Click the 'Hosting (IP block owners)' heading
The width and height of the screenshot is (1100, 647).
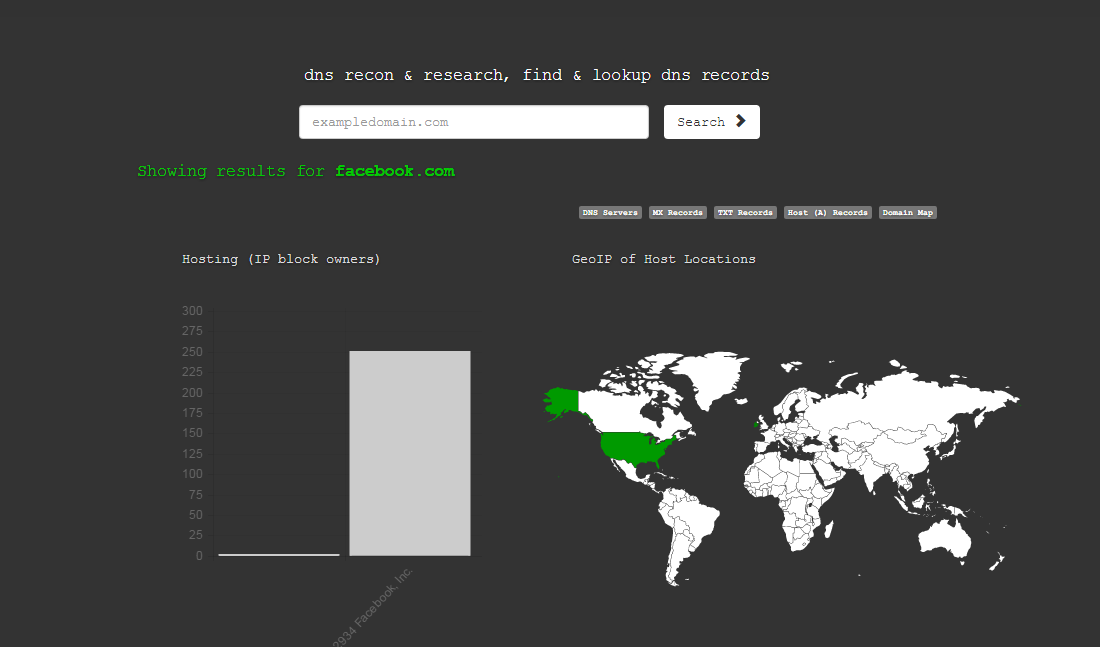(x=281, y=259)
